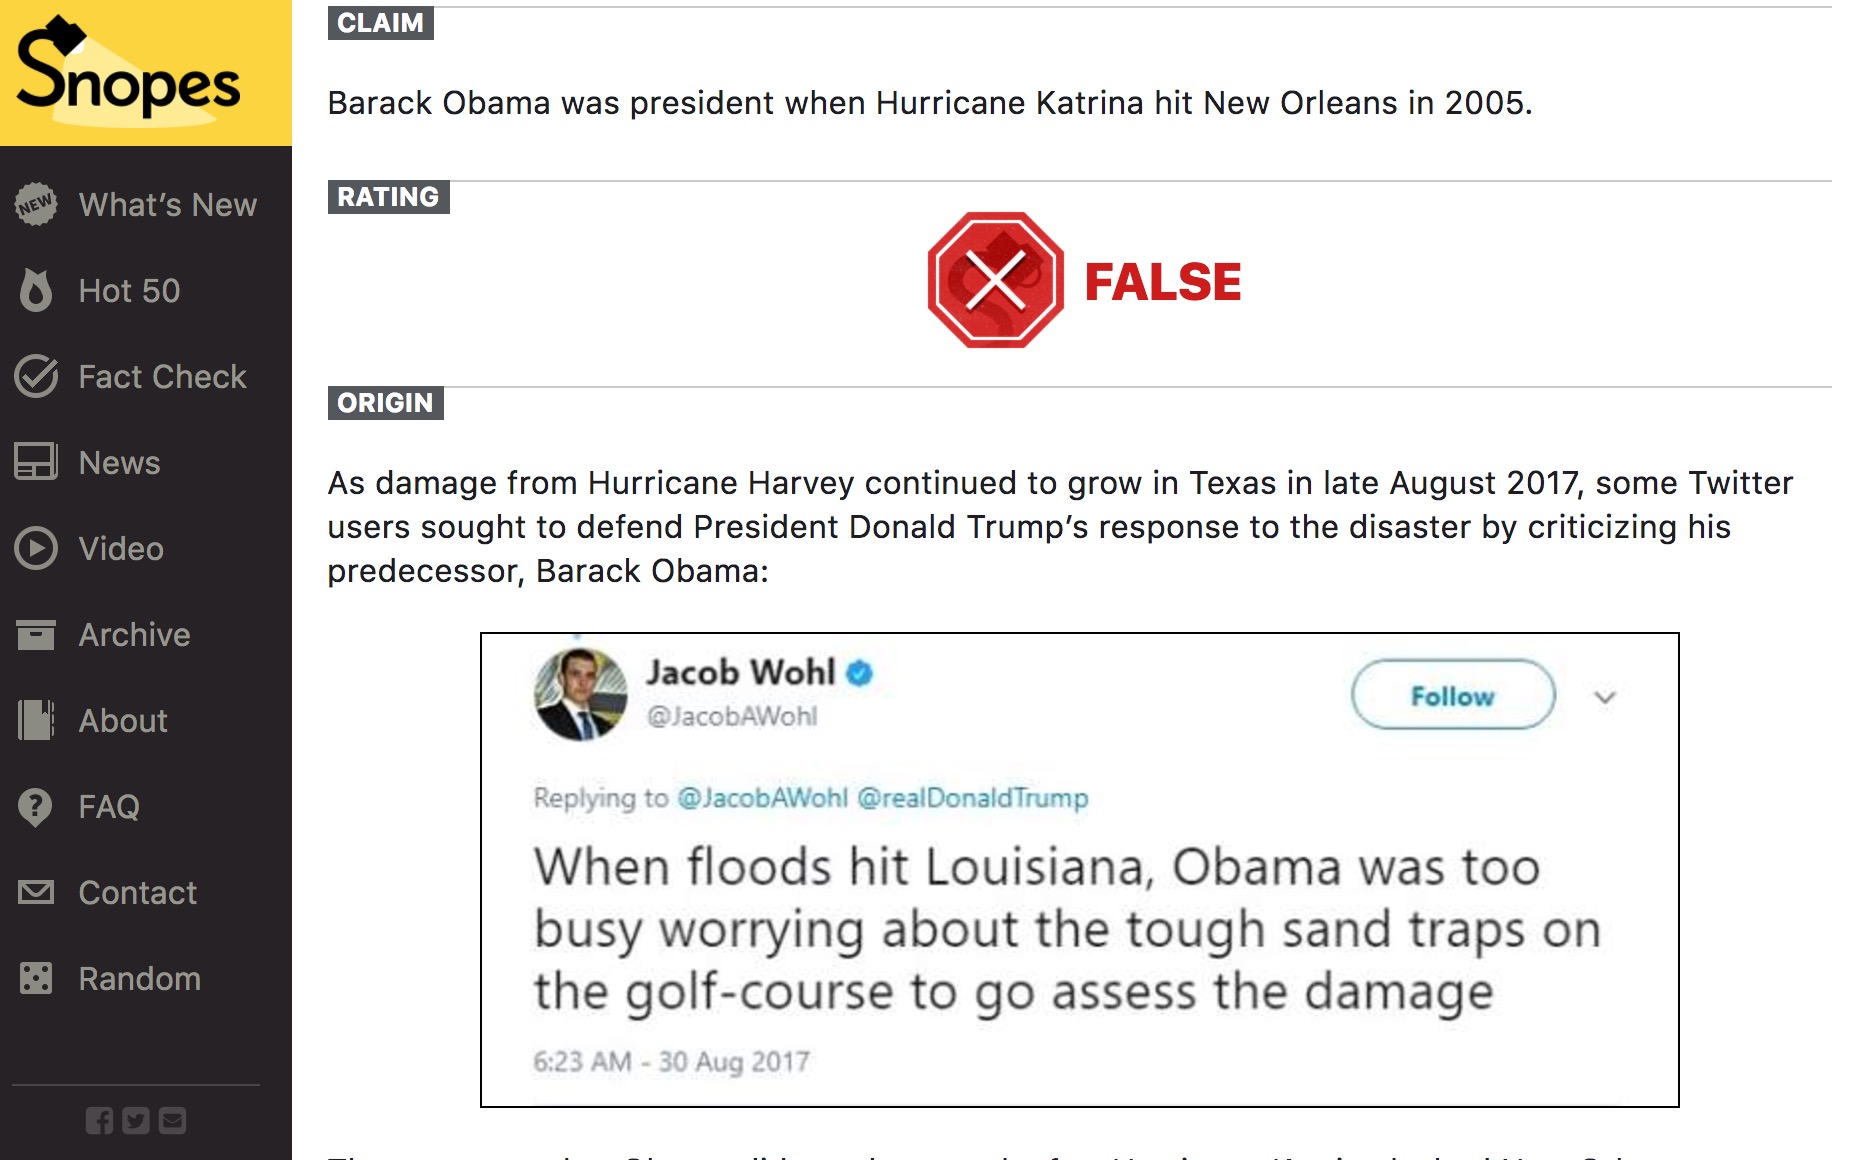Click the Random dice icon

(x=36, y=979)
